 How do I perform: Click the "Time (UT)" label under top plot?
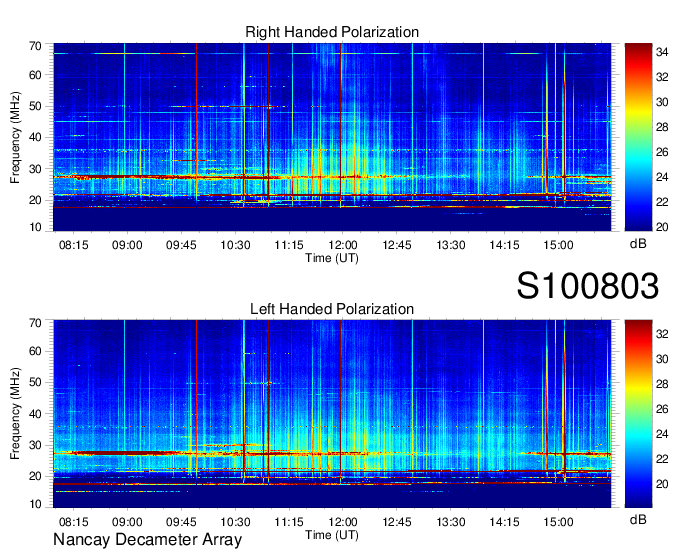(332, 258)
